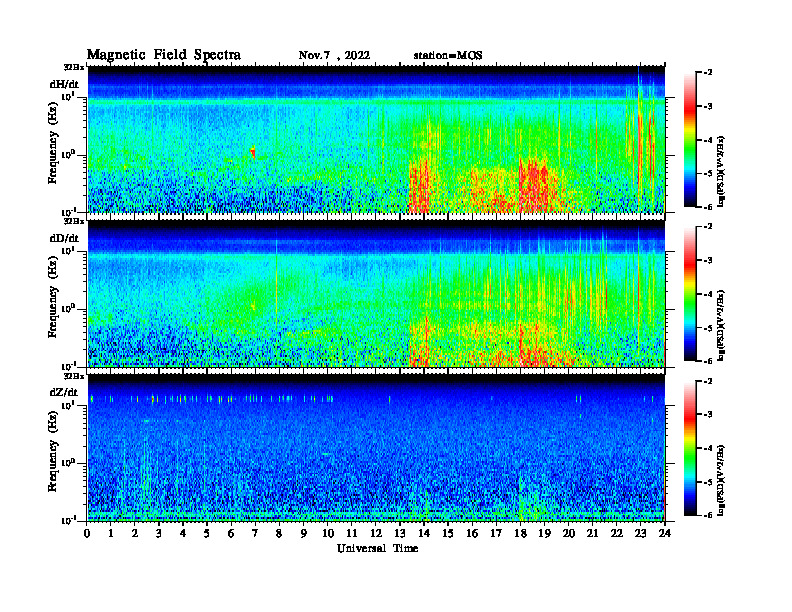Click the date "Nov.7 , 2022"
Screen dimensions: 792x612
click(x=334, y=56)
